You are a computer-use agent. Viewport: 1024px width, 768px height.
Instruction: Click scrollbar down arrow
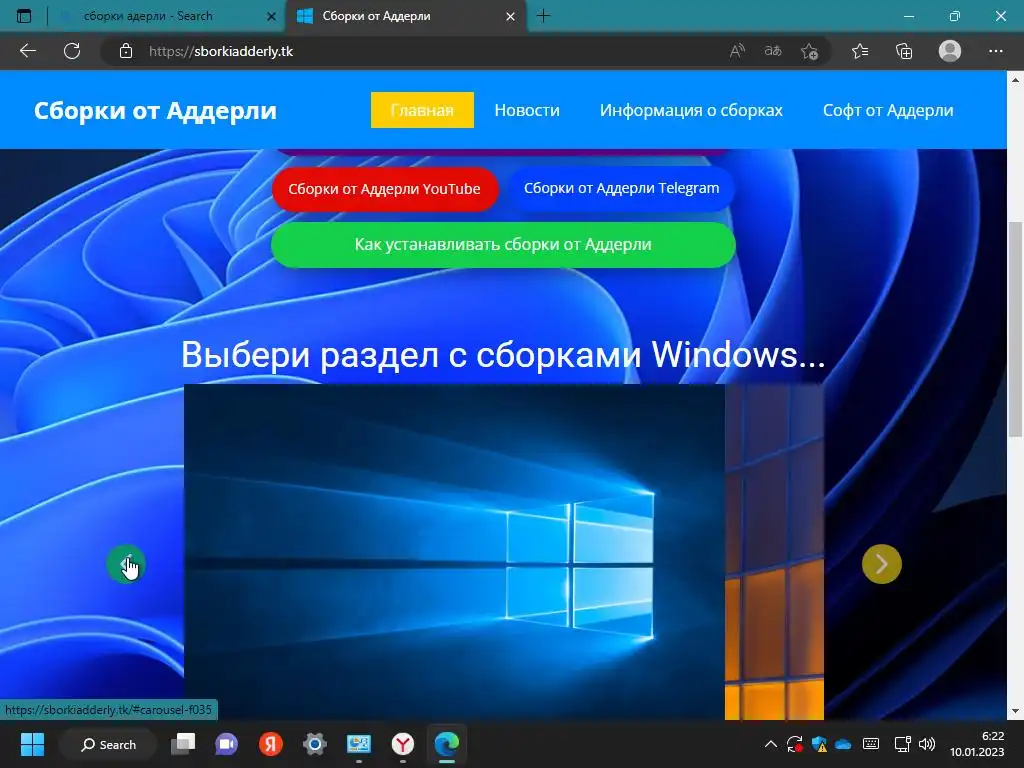[x=1015, y=711]
